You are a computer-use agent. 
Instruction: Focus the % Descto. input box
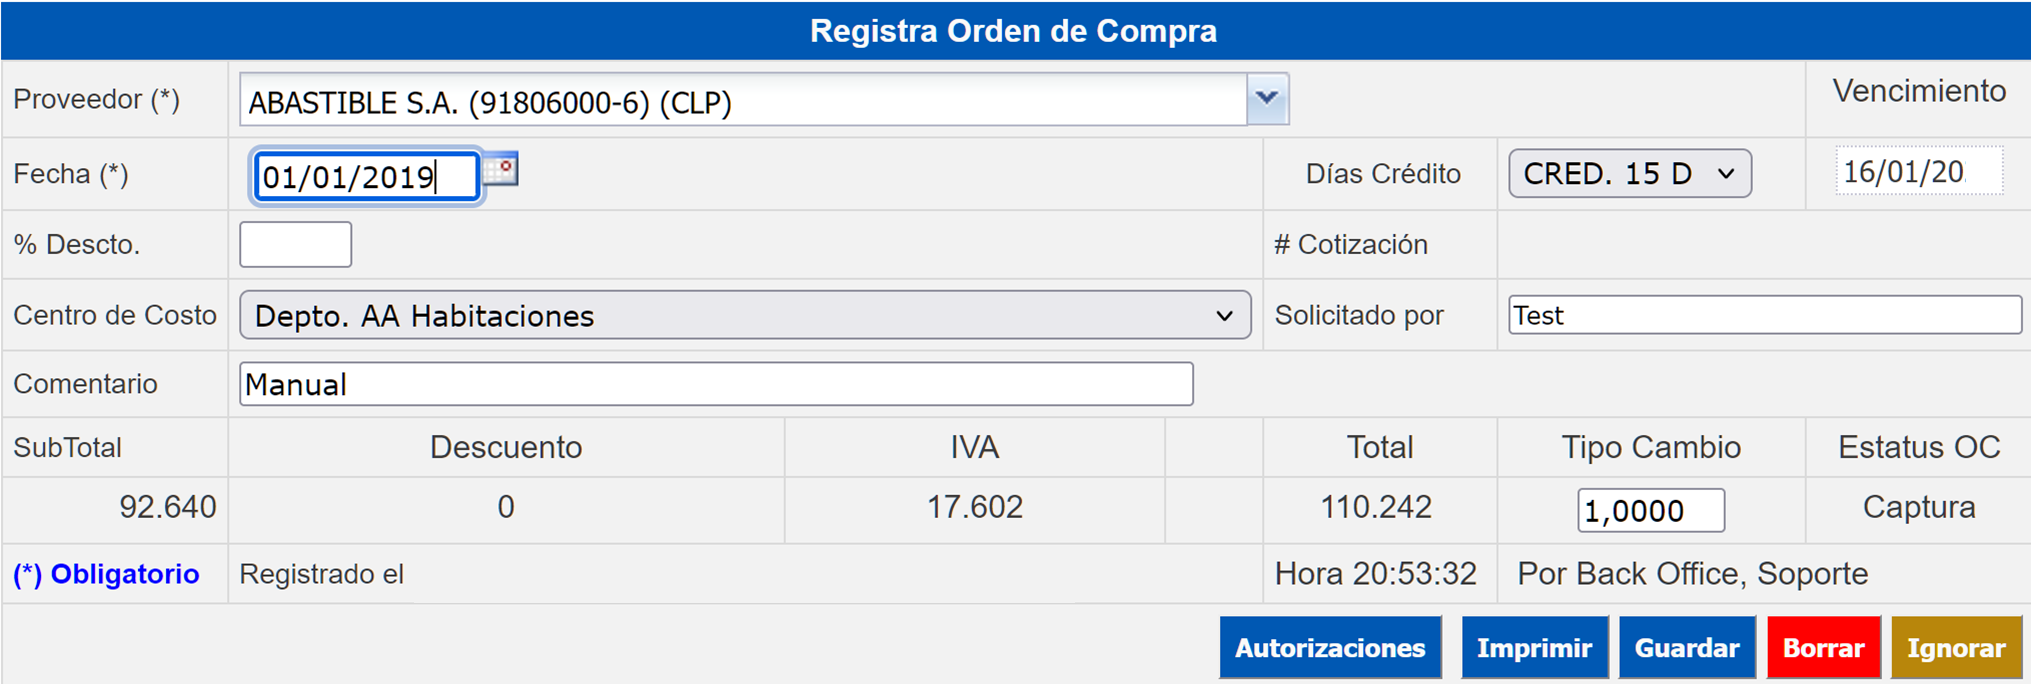295,245
